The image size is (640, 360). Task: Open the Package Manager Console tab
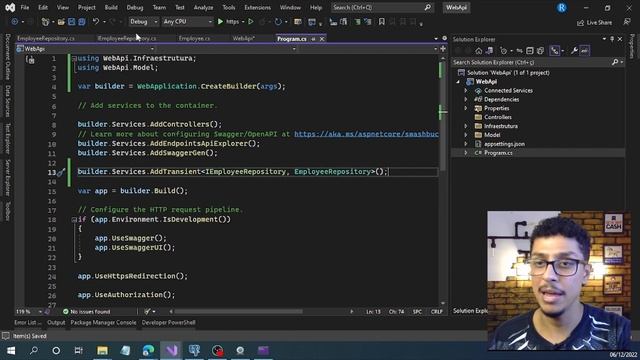103,322
